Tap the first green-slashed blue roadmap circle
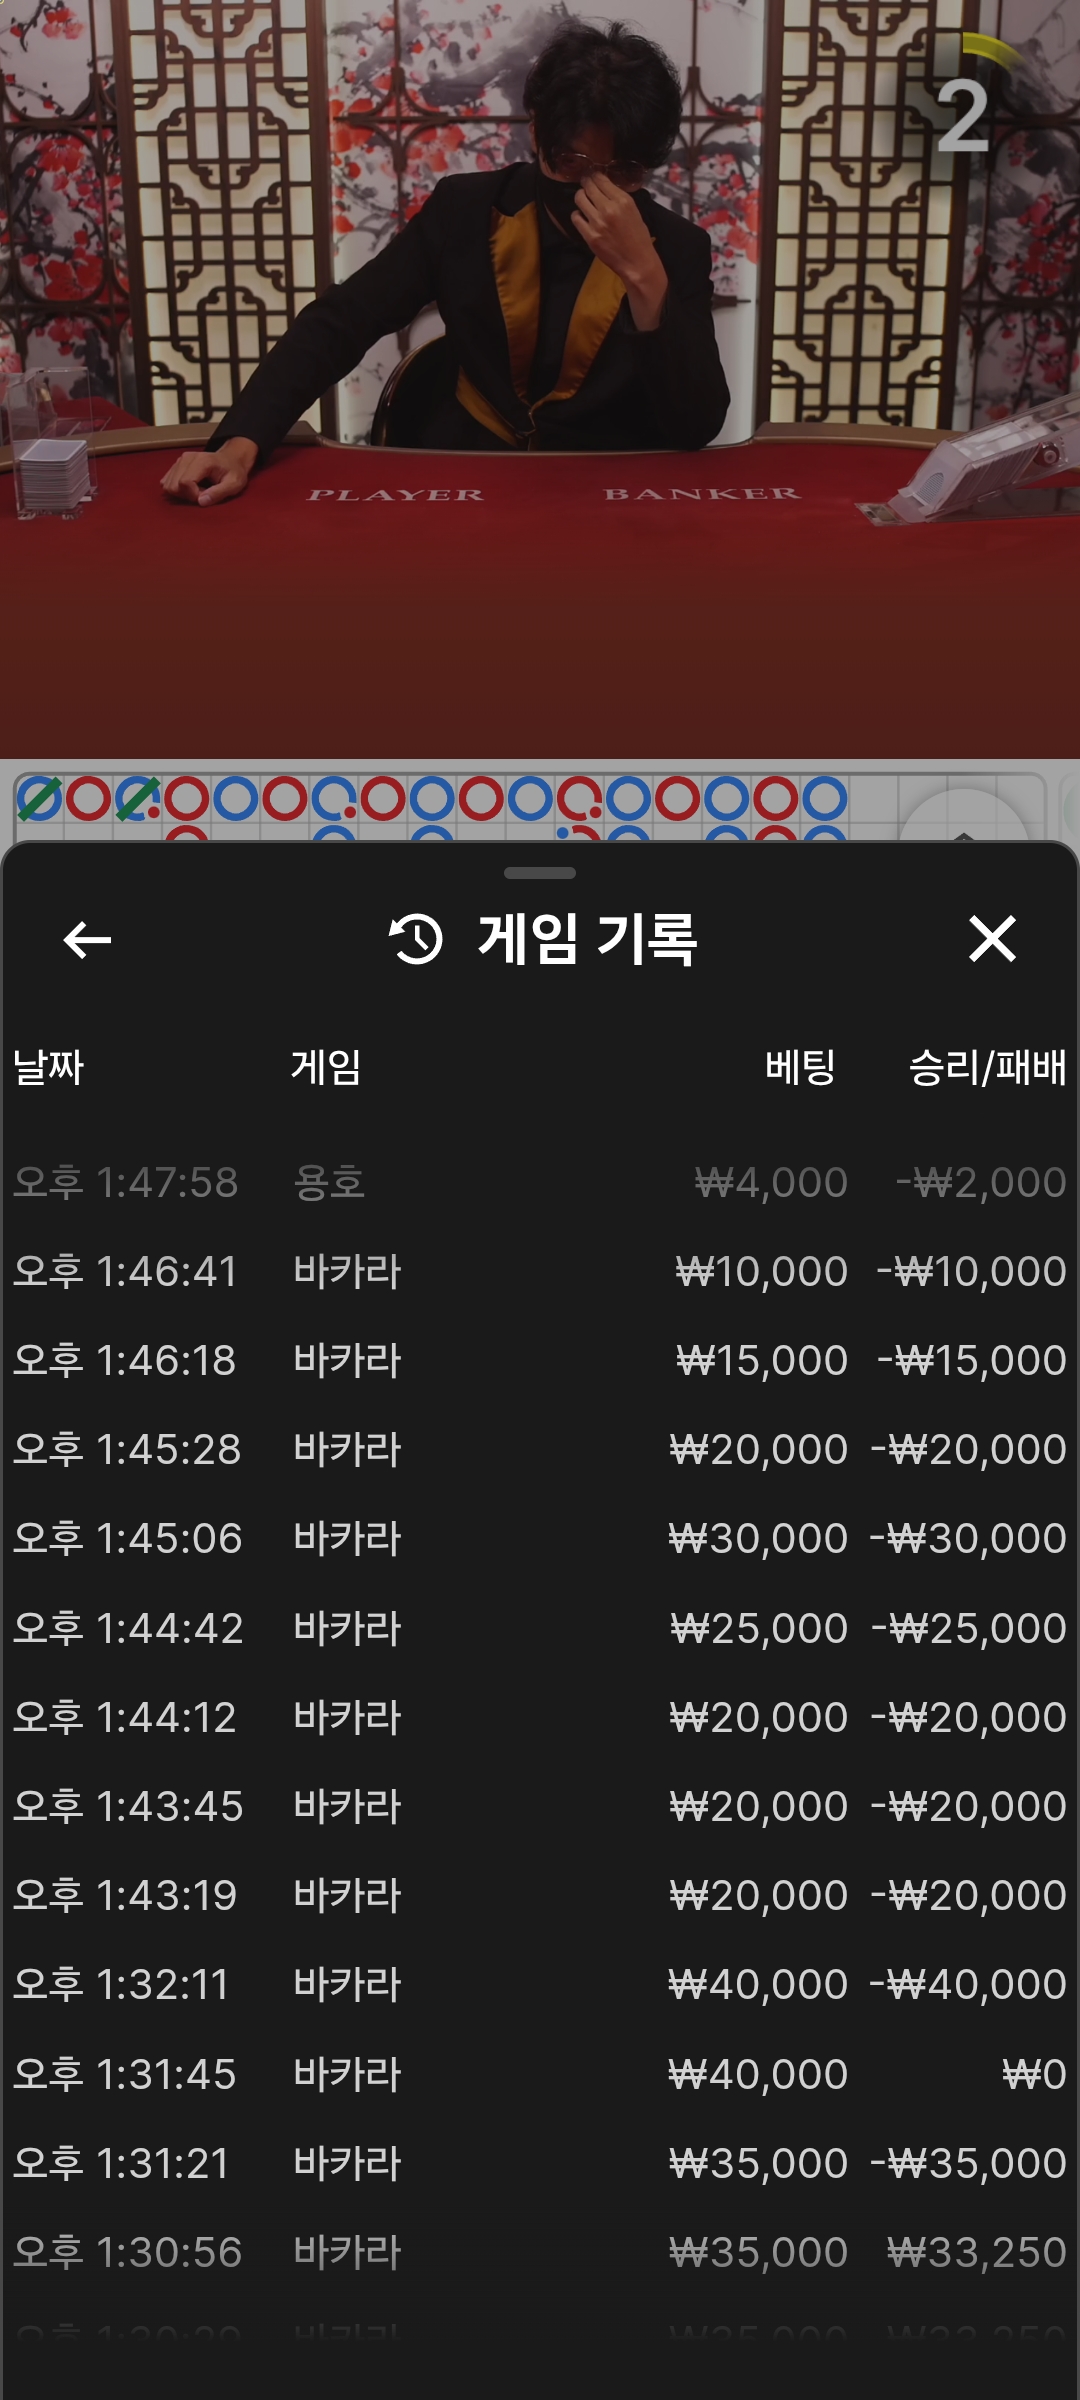 [40, 798]
